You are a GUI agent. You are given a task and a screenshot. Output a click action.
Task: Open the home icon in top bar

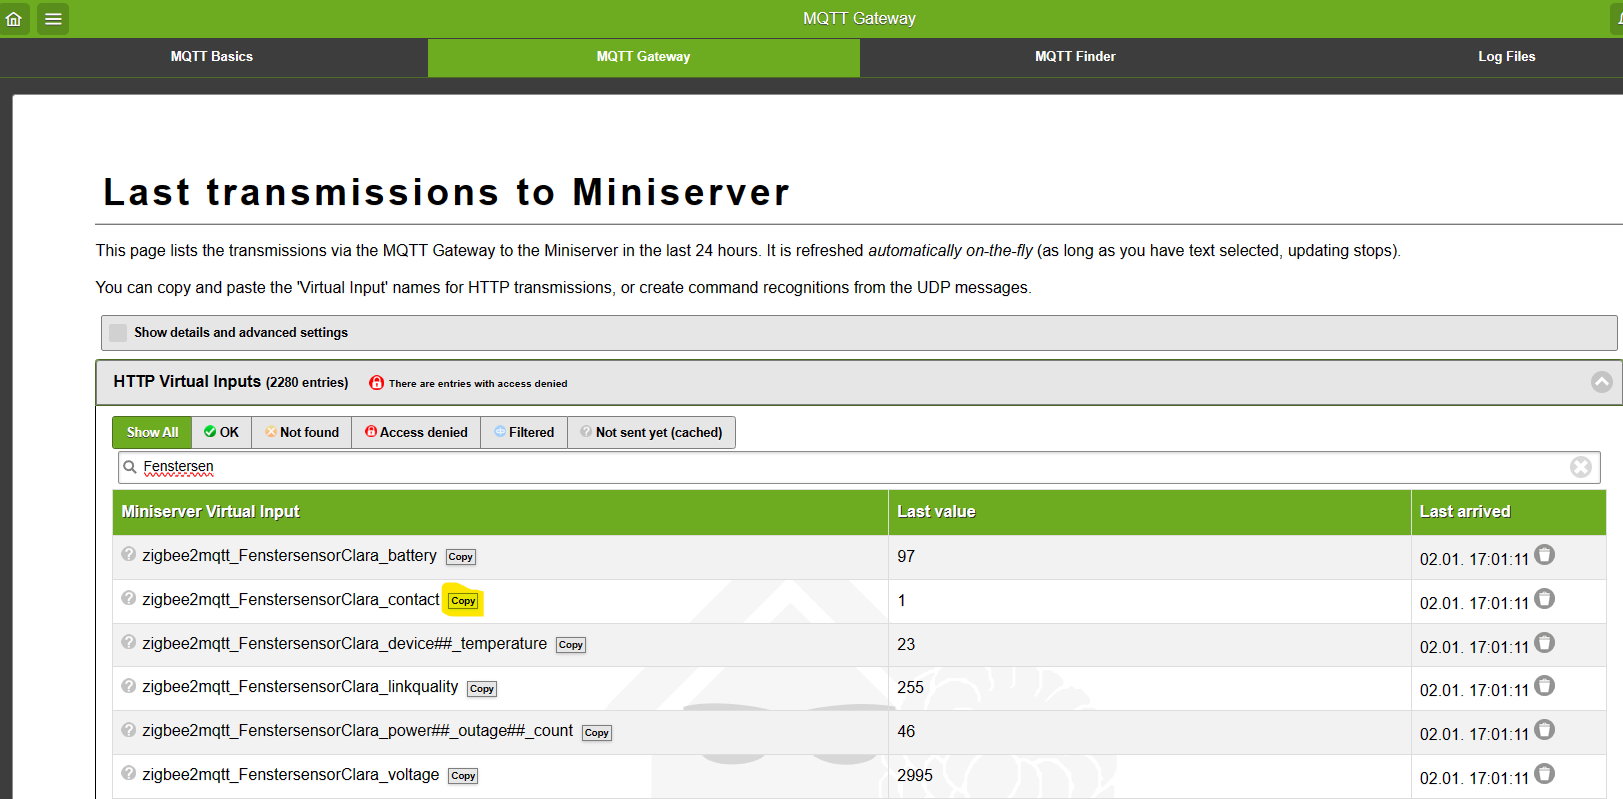pos(14,18)
